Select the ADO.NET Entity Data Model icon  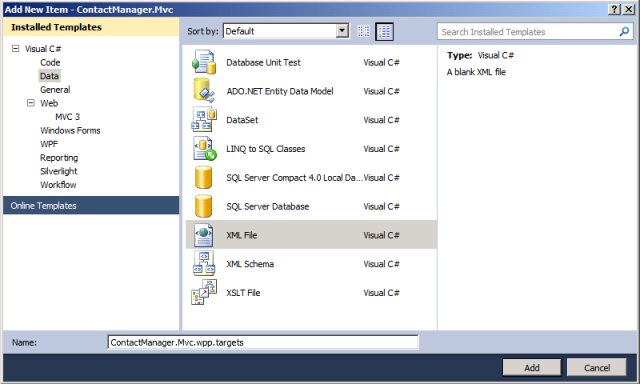[204, 91]
